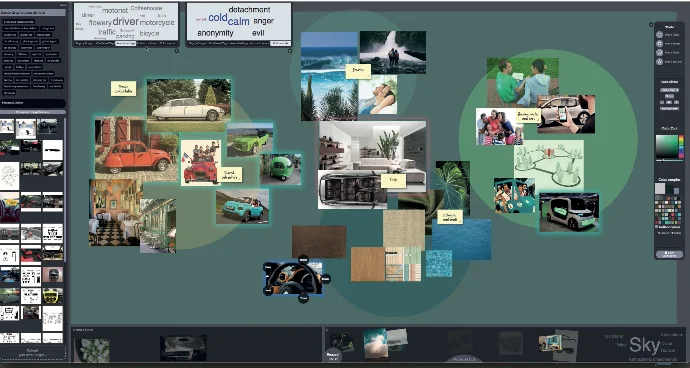The image size is (690, 368).
Task: Open the highlighted tab under the driver word cloud
Action: point(126,44)
